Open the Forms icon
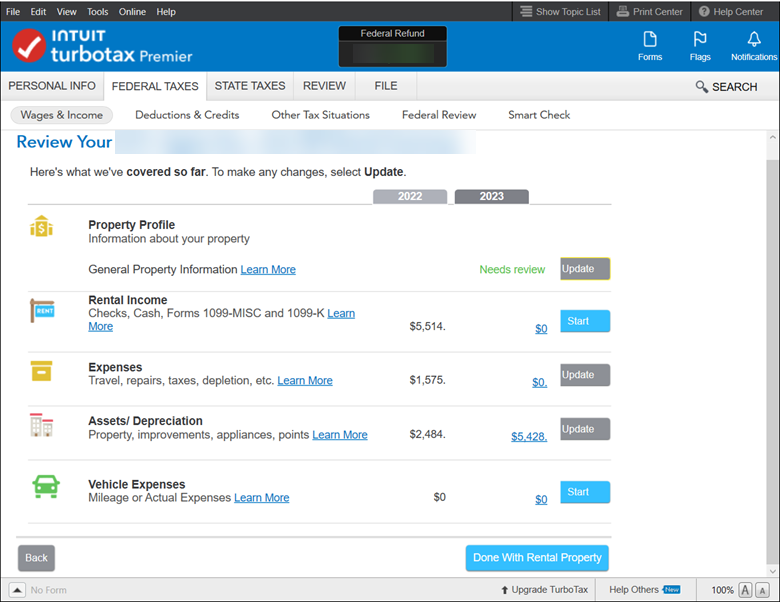Image resolution: width=780 pixels, height=602 pixels. (650, 46)
